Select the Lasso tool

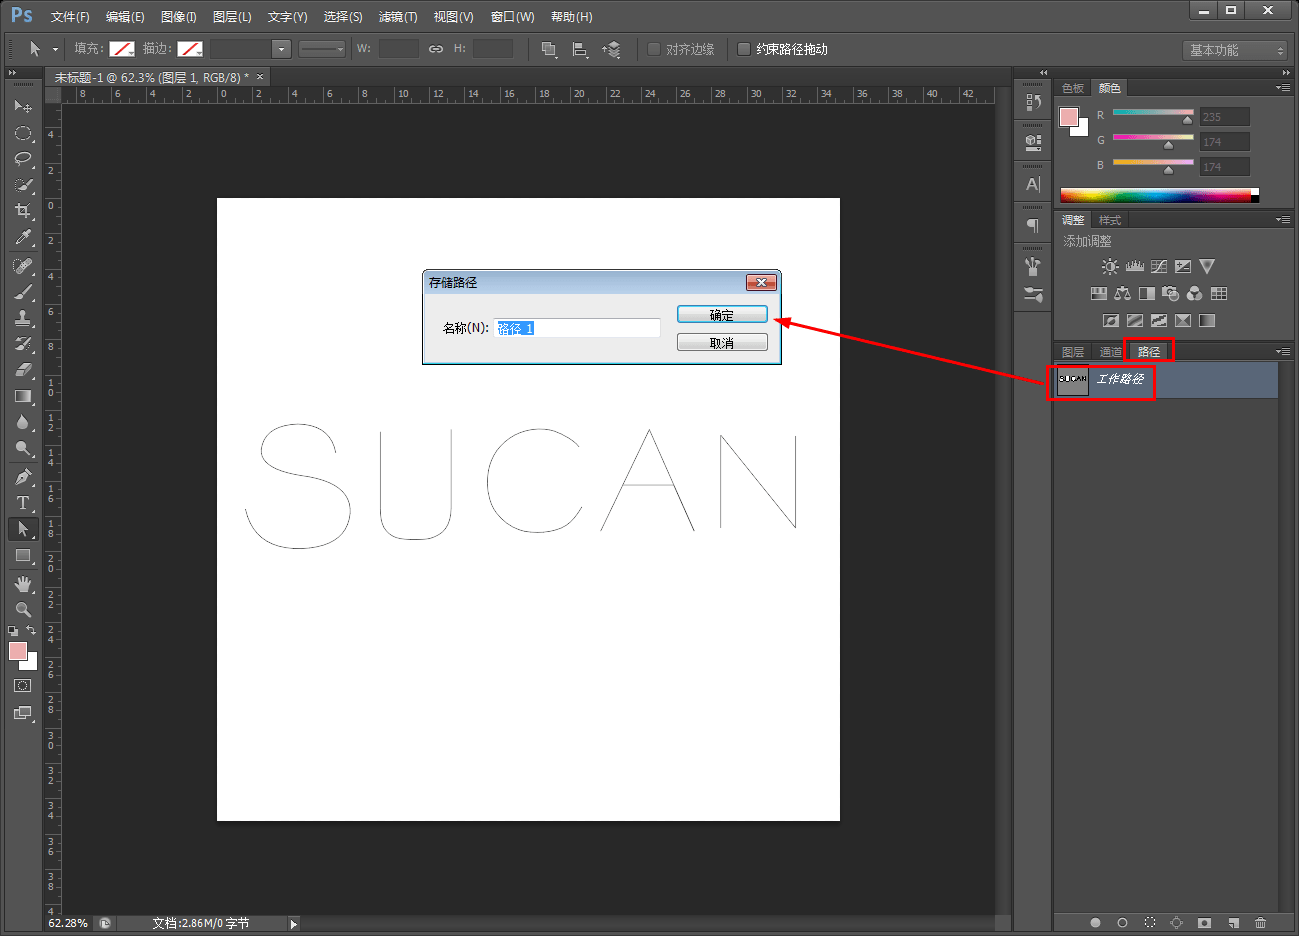coord(23,159)
